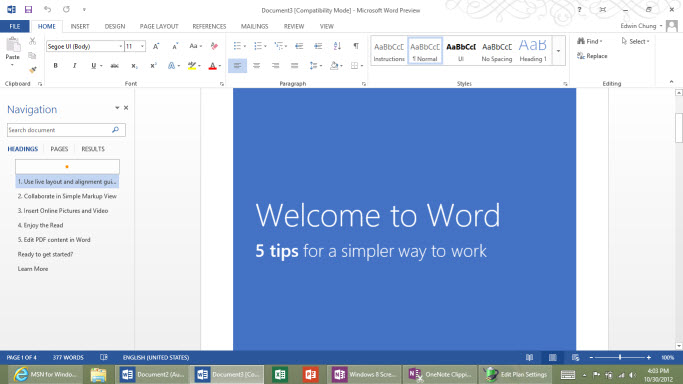Image resolution: width=683 pixels, height=384 pixels.
Task: Toggle italic formatting
Action: (74, 66)
